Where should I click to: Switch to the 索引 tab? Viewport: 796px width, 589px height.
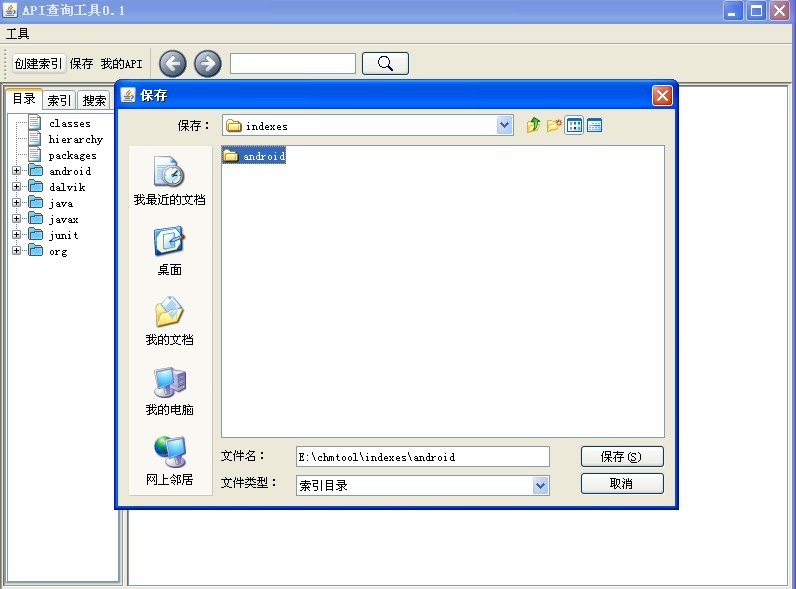[x=59, y=101]
